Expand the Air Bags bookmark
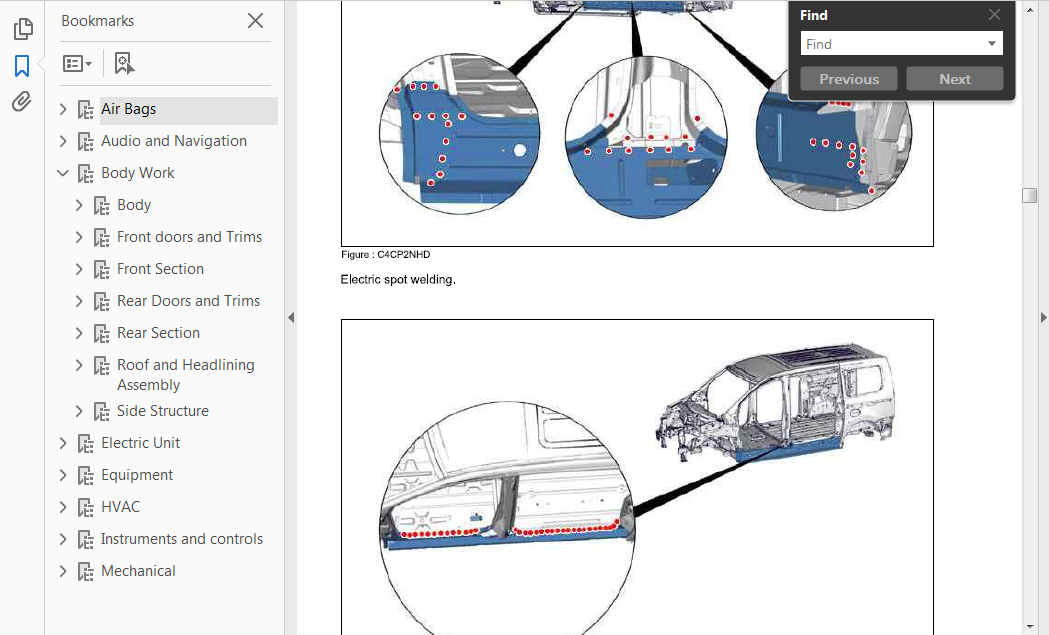Image resolution: width=1049 pixels, height=635 pixels. [63, 109]
